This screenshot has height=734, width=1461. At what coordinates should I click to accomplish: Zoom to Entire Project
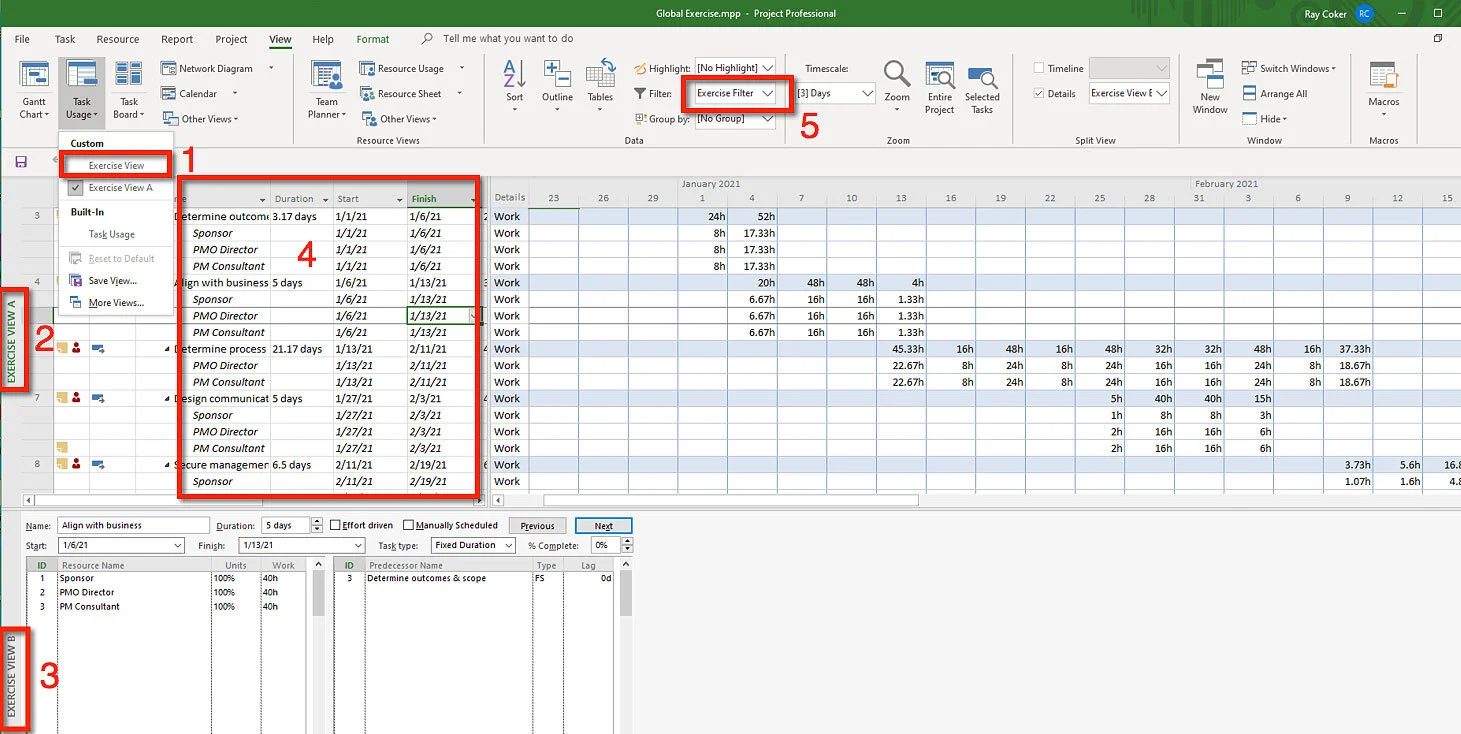[939, 88]
